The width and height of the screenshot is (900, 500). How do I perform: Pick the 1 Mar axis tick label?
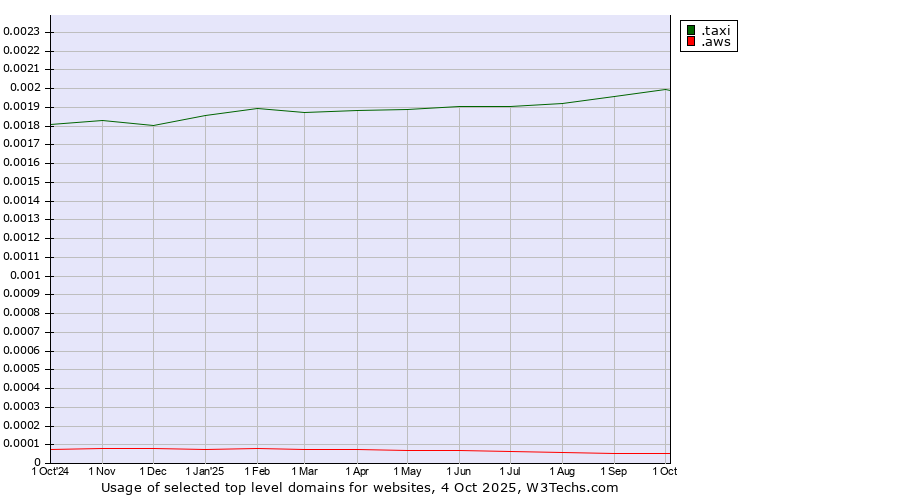pos(304,471)
